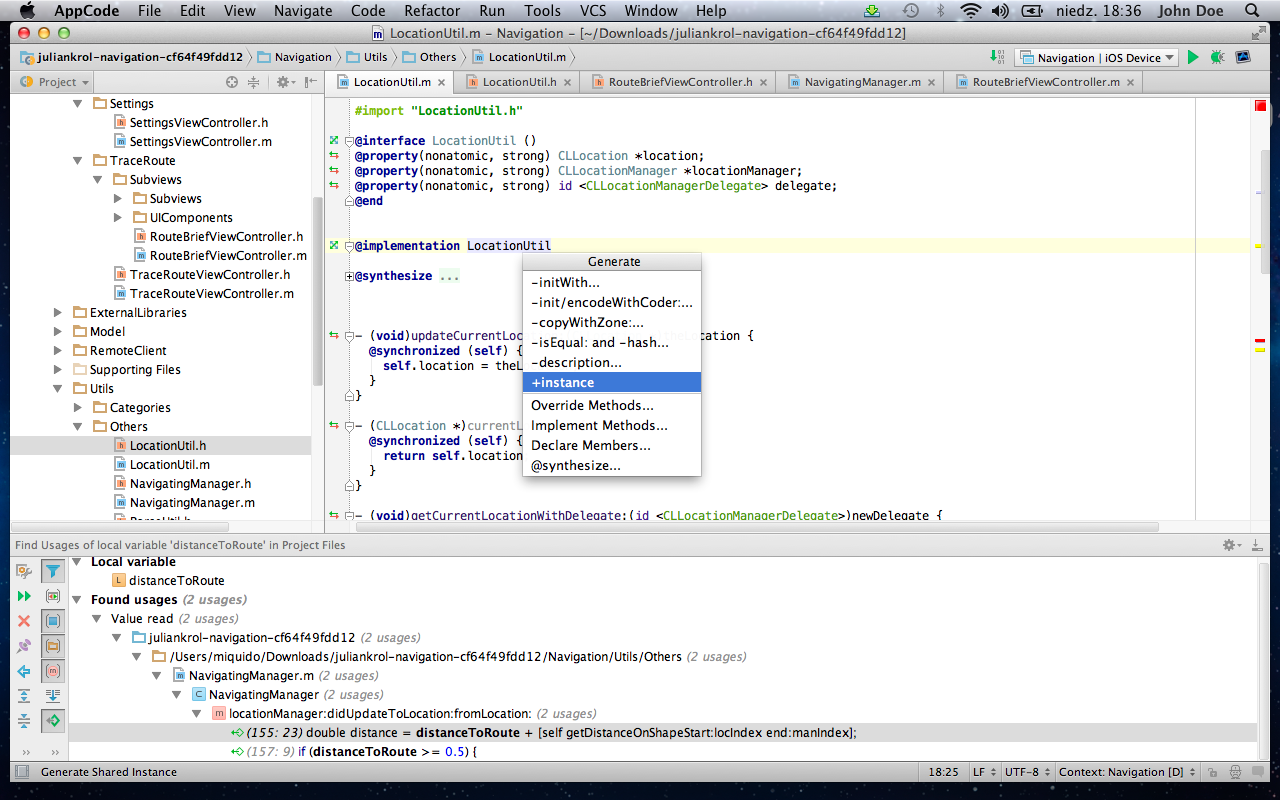Click Context: Navigation [D] in status bar
The height and width of the screenshot is (800, 1280).
pos(1126,772)
